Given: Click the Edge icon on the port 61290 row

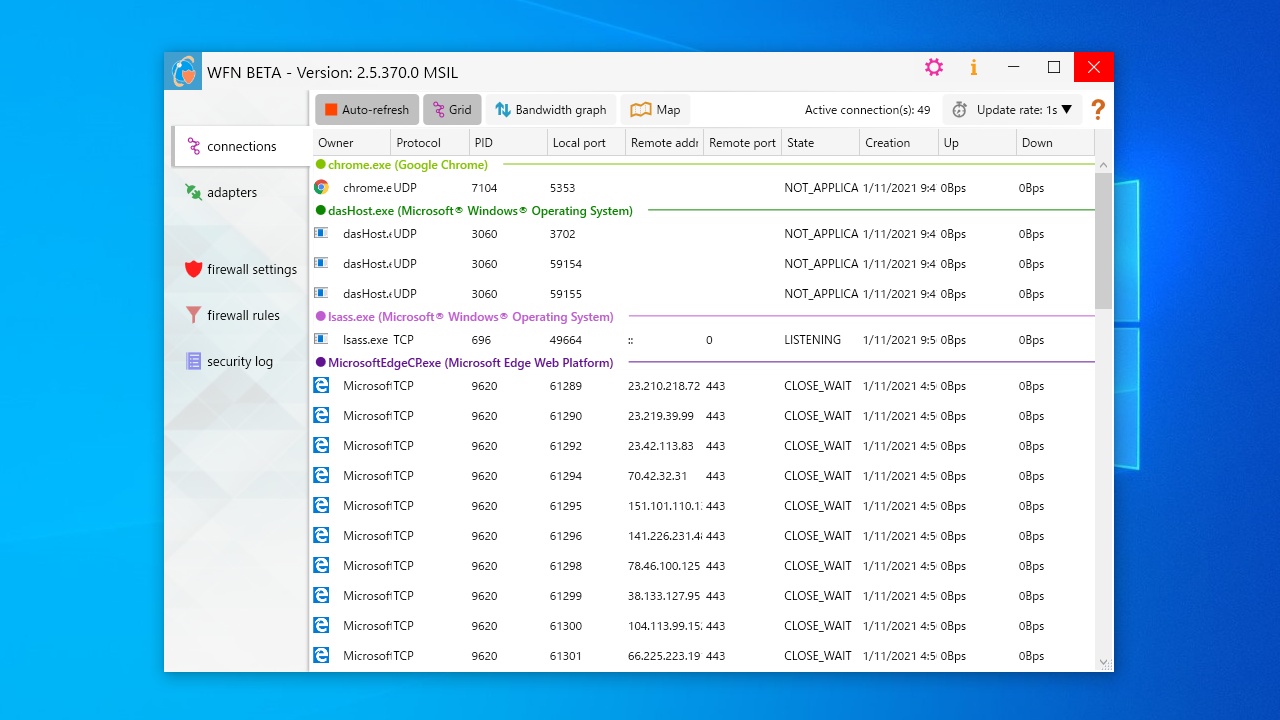Looking at the screenshot, I should (321, 415).
